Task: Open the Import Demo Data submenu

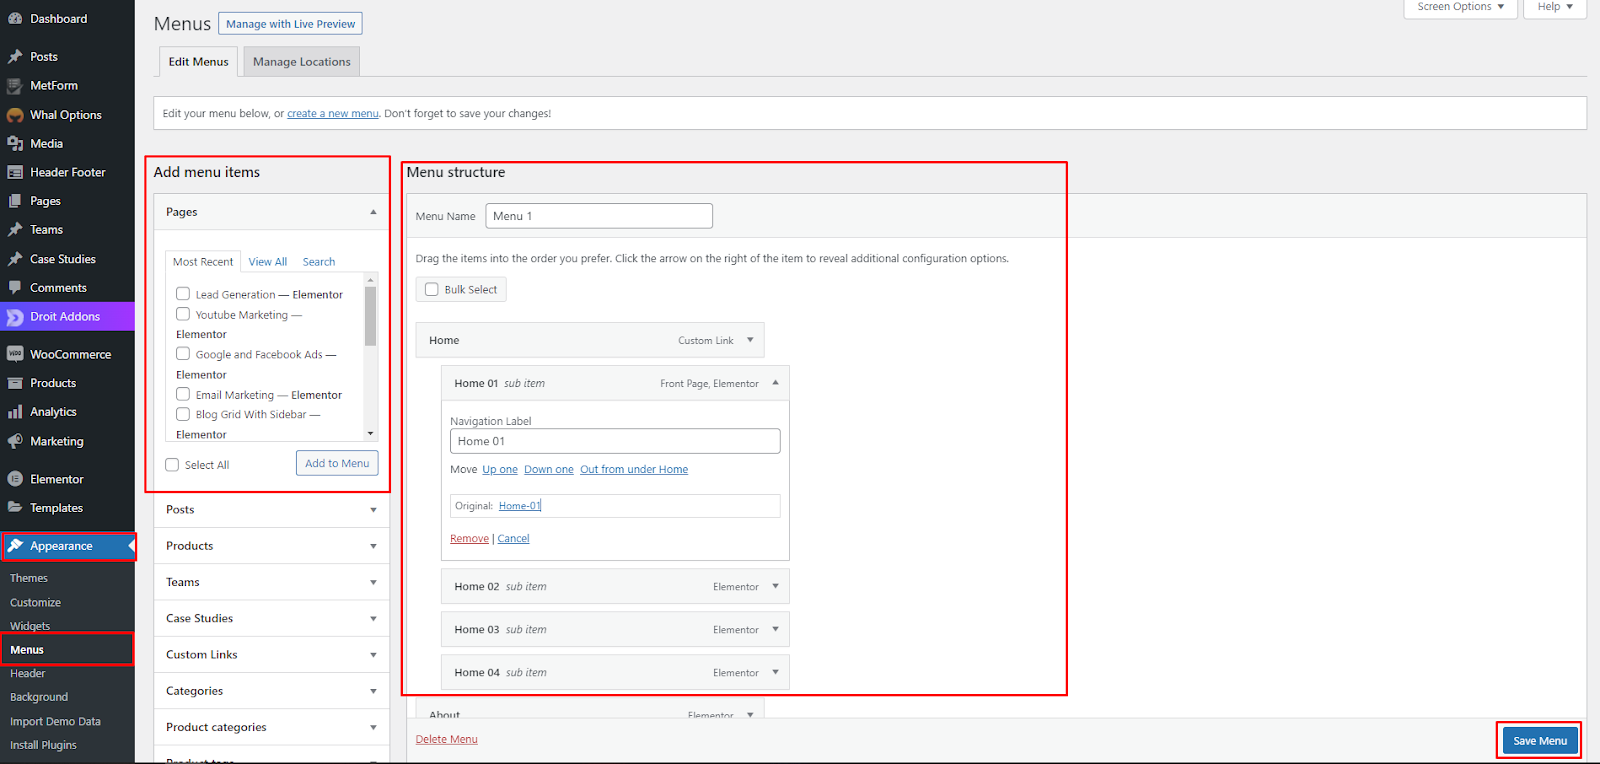Action: click(x=55, y=721)
